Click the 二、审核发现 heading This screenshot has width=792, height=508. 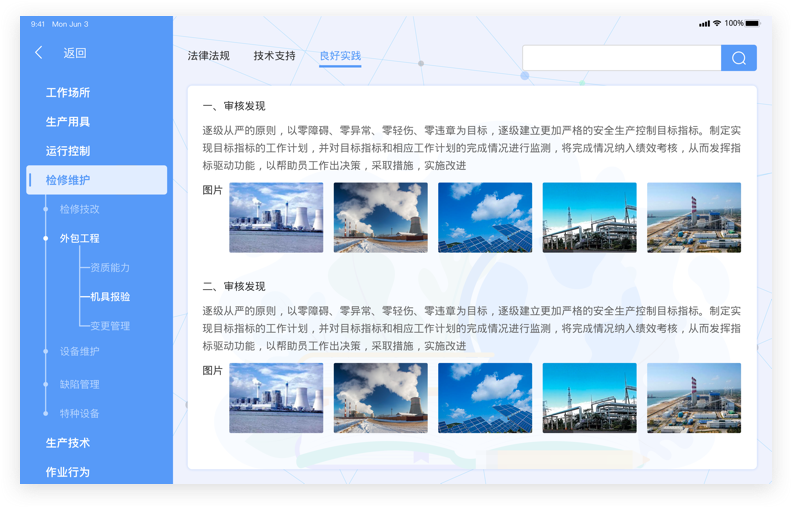[x=234, y=286]
